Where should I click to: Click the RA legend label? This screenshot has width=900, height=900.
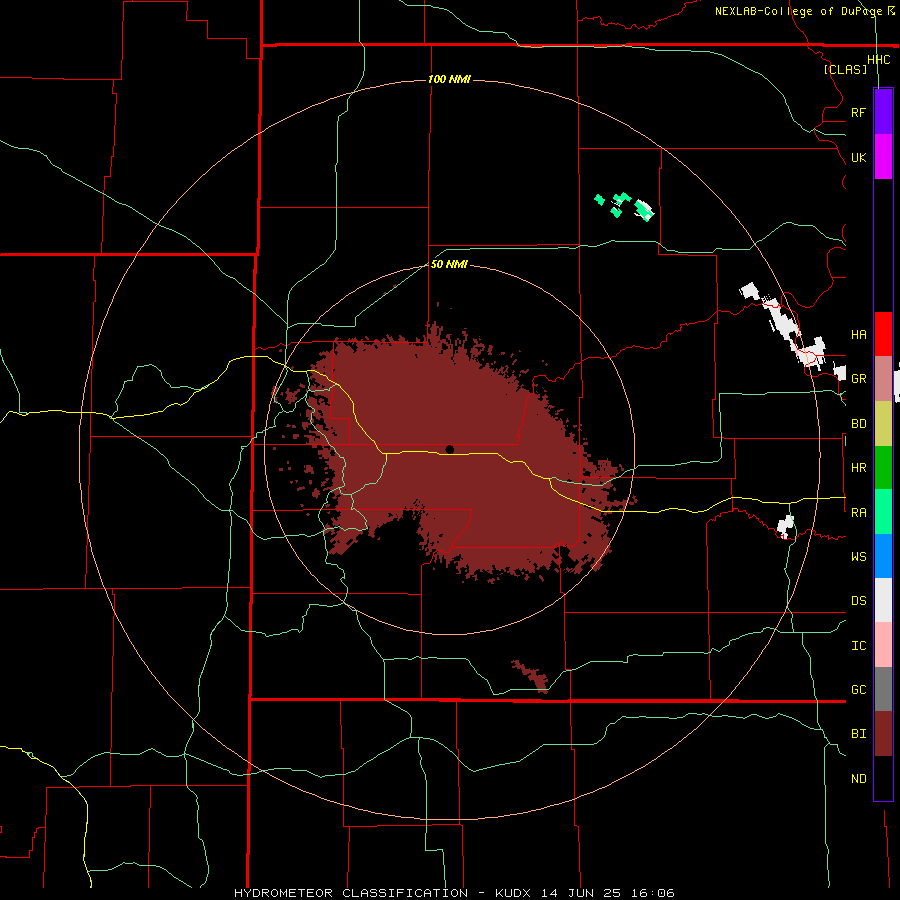858,513
